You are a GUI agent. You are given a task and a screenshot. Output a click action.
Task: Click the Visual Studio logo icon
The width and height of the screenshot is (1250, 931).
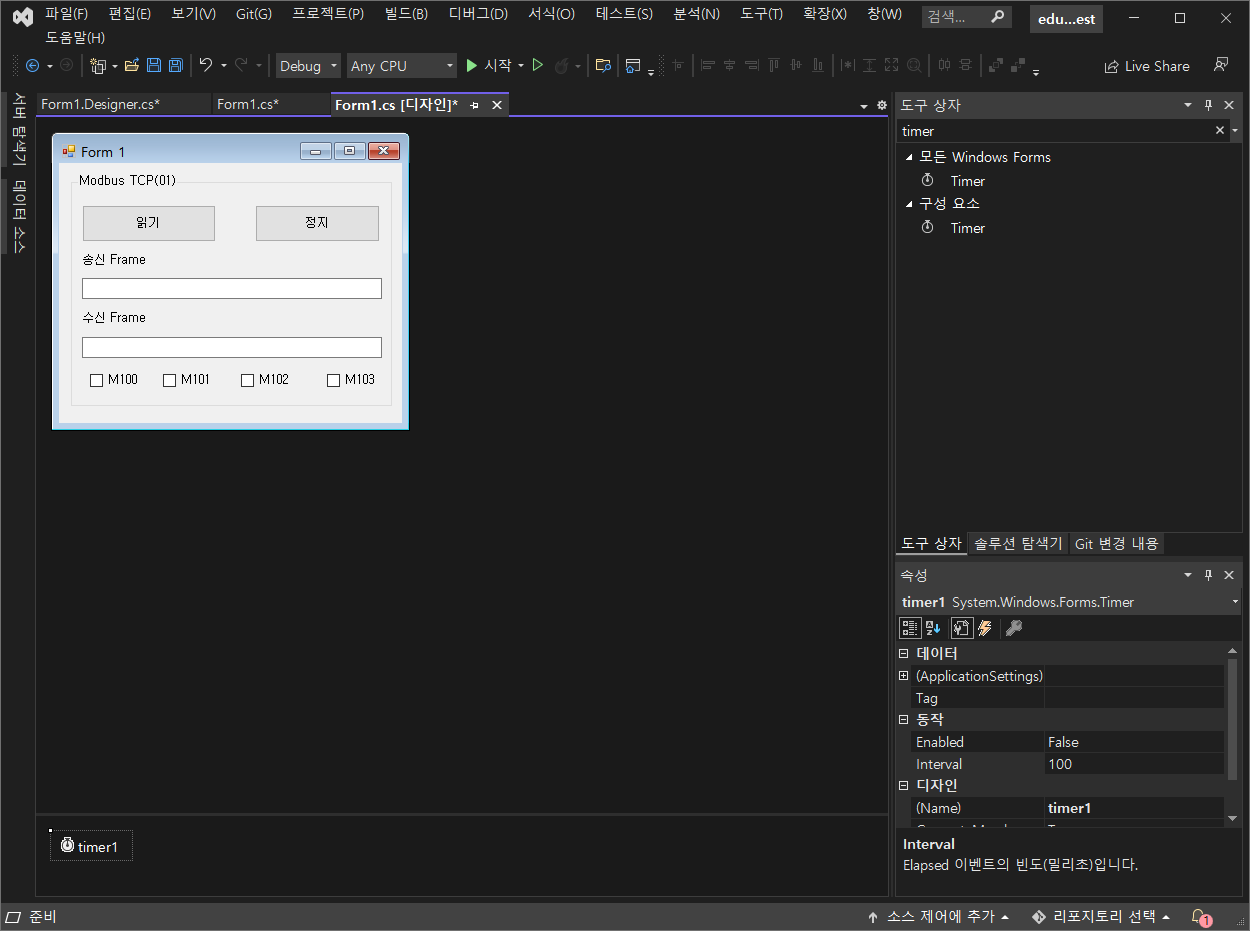[x=22, y=17]
